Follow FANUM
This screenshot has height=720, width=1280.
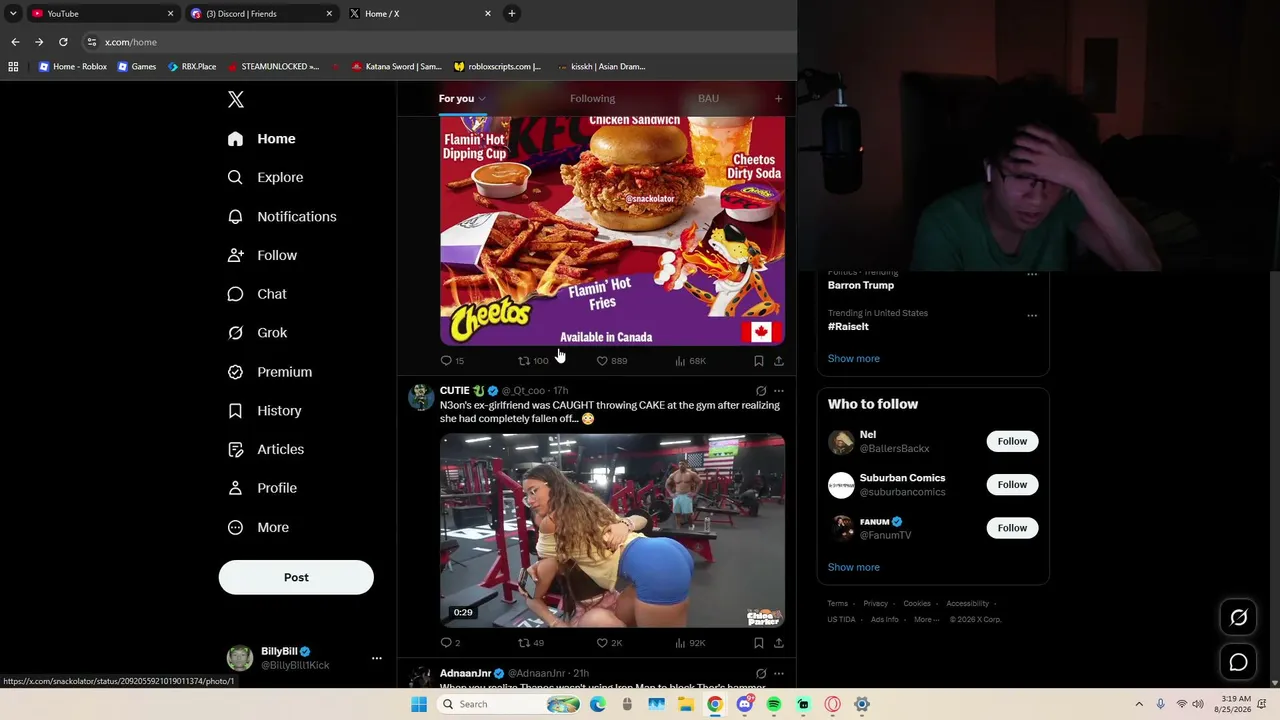click(1012, 528)
